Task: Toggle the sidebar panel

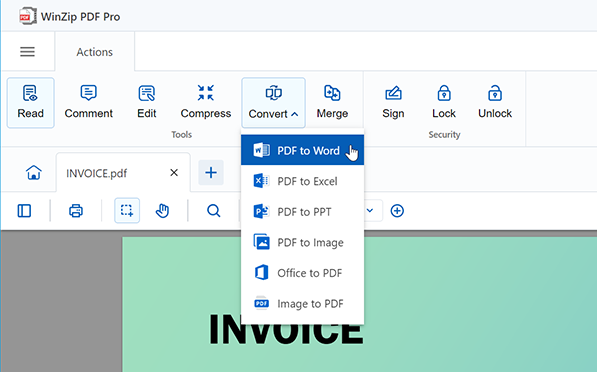Action: tap(24, 211)
